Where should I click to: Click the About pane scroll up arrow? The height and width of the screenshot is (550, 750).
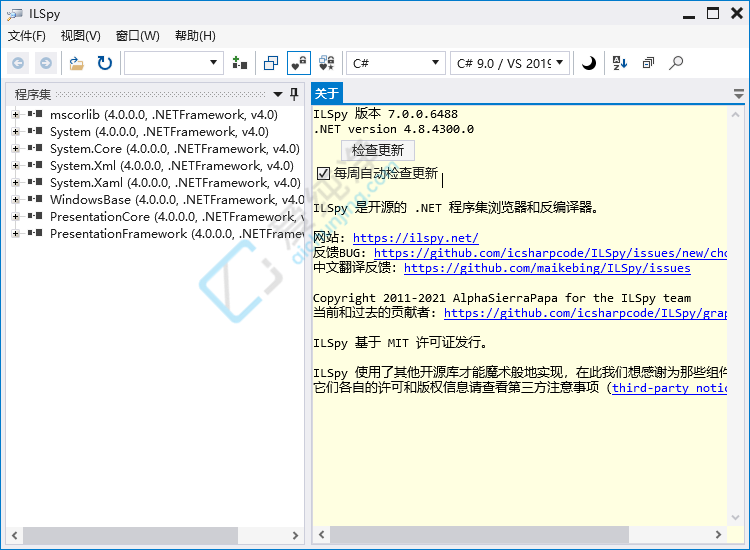tap(736, 115)
